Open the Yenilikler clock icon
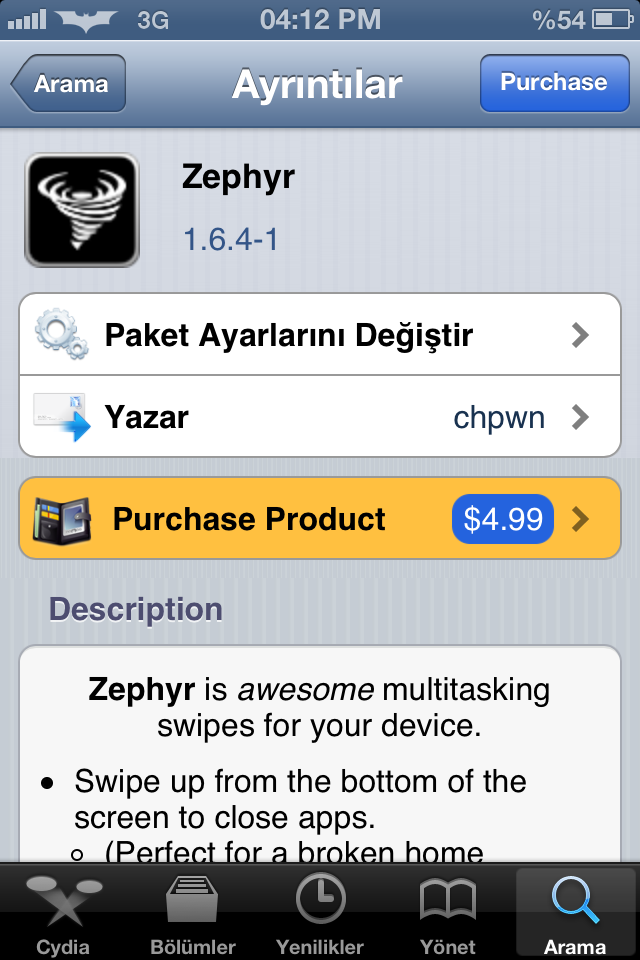Screen dimensions: 640x960 [x=320, y=898]
